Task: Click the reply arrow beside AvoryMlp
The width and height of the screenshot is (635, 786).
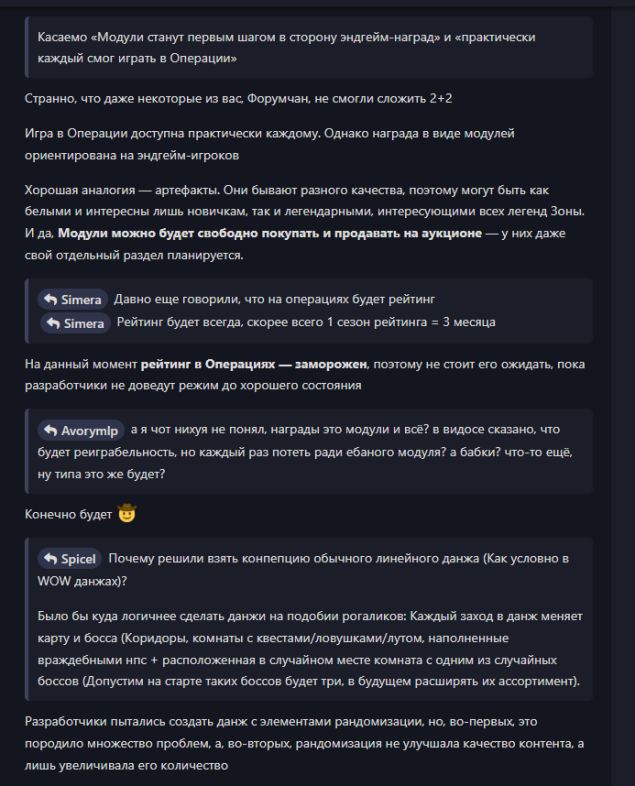Action: (x=49, y=431)
